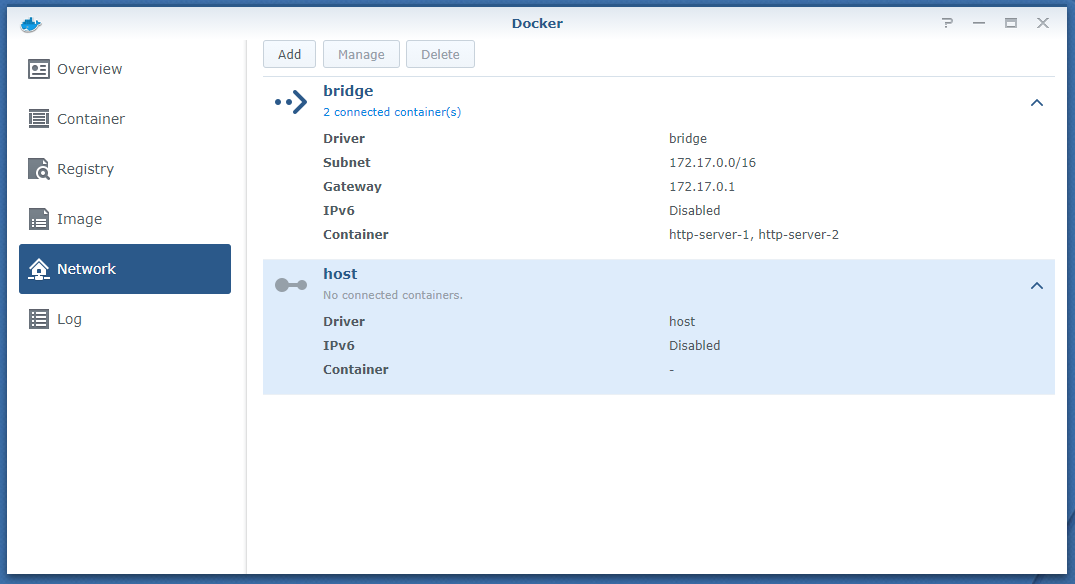
Task: Click the subnet value 172.17.0.0/16
Action: click(x=712, y=162)
